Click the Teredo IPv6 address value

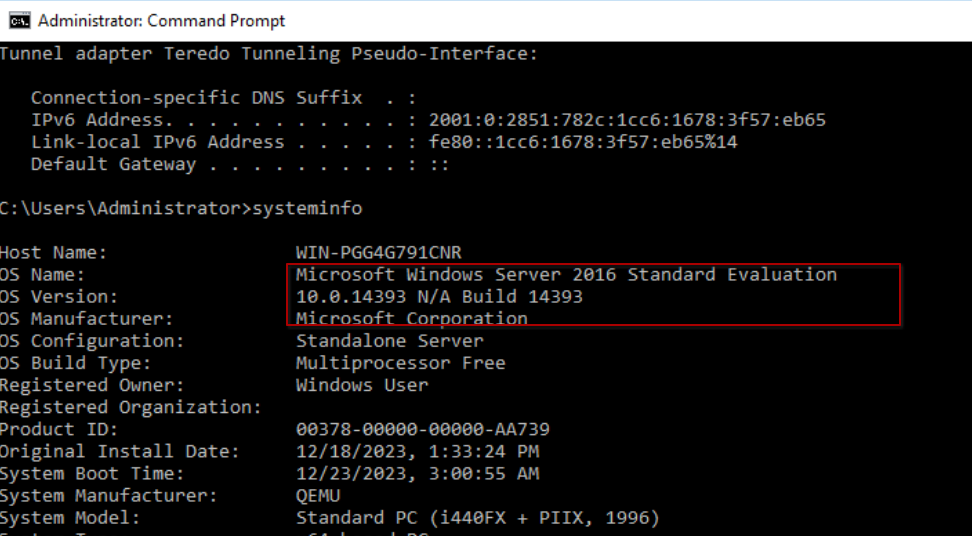click(x=627, y=120)
